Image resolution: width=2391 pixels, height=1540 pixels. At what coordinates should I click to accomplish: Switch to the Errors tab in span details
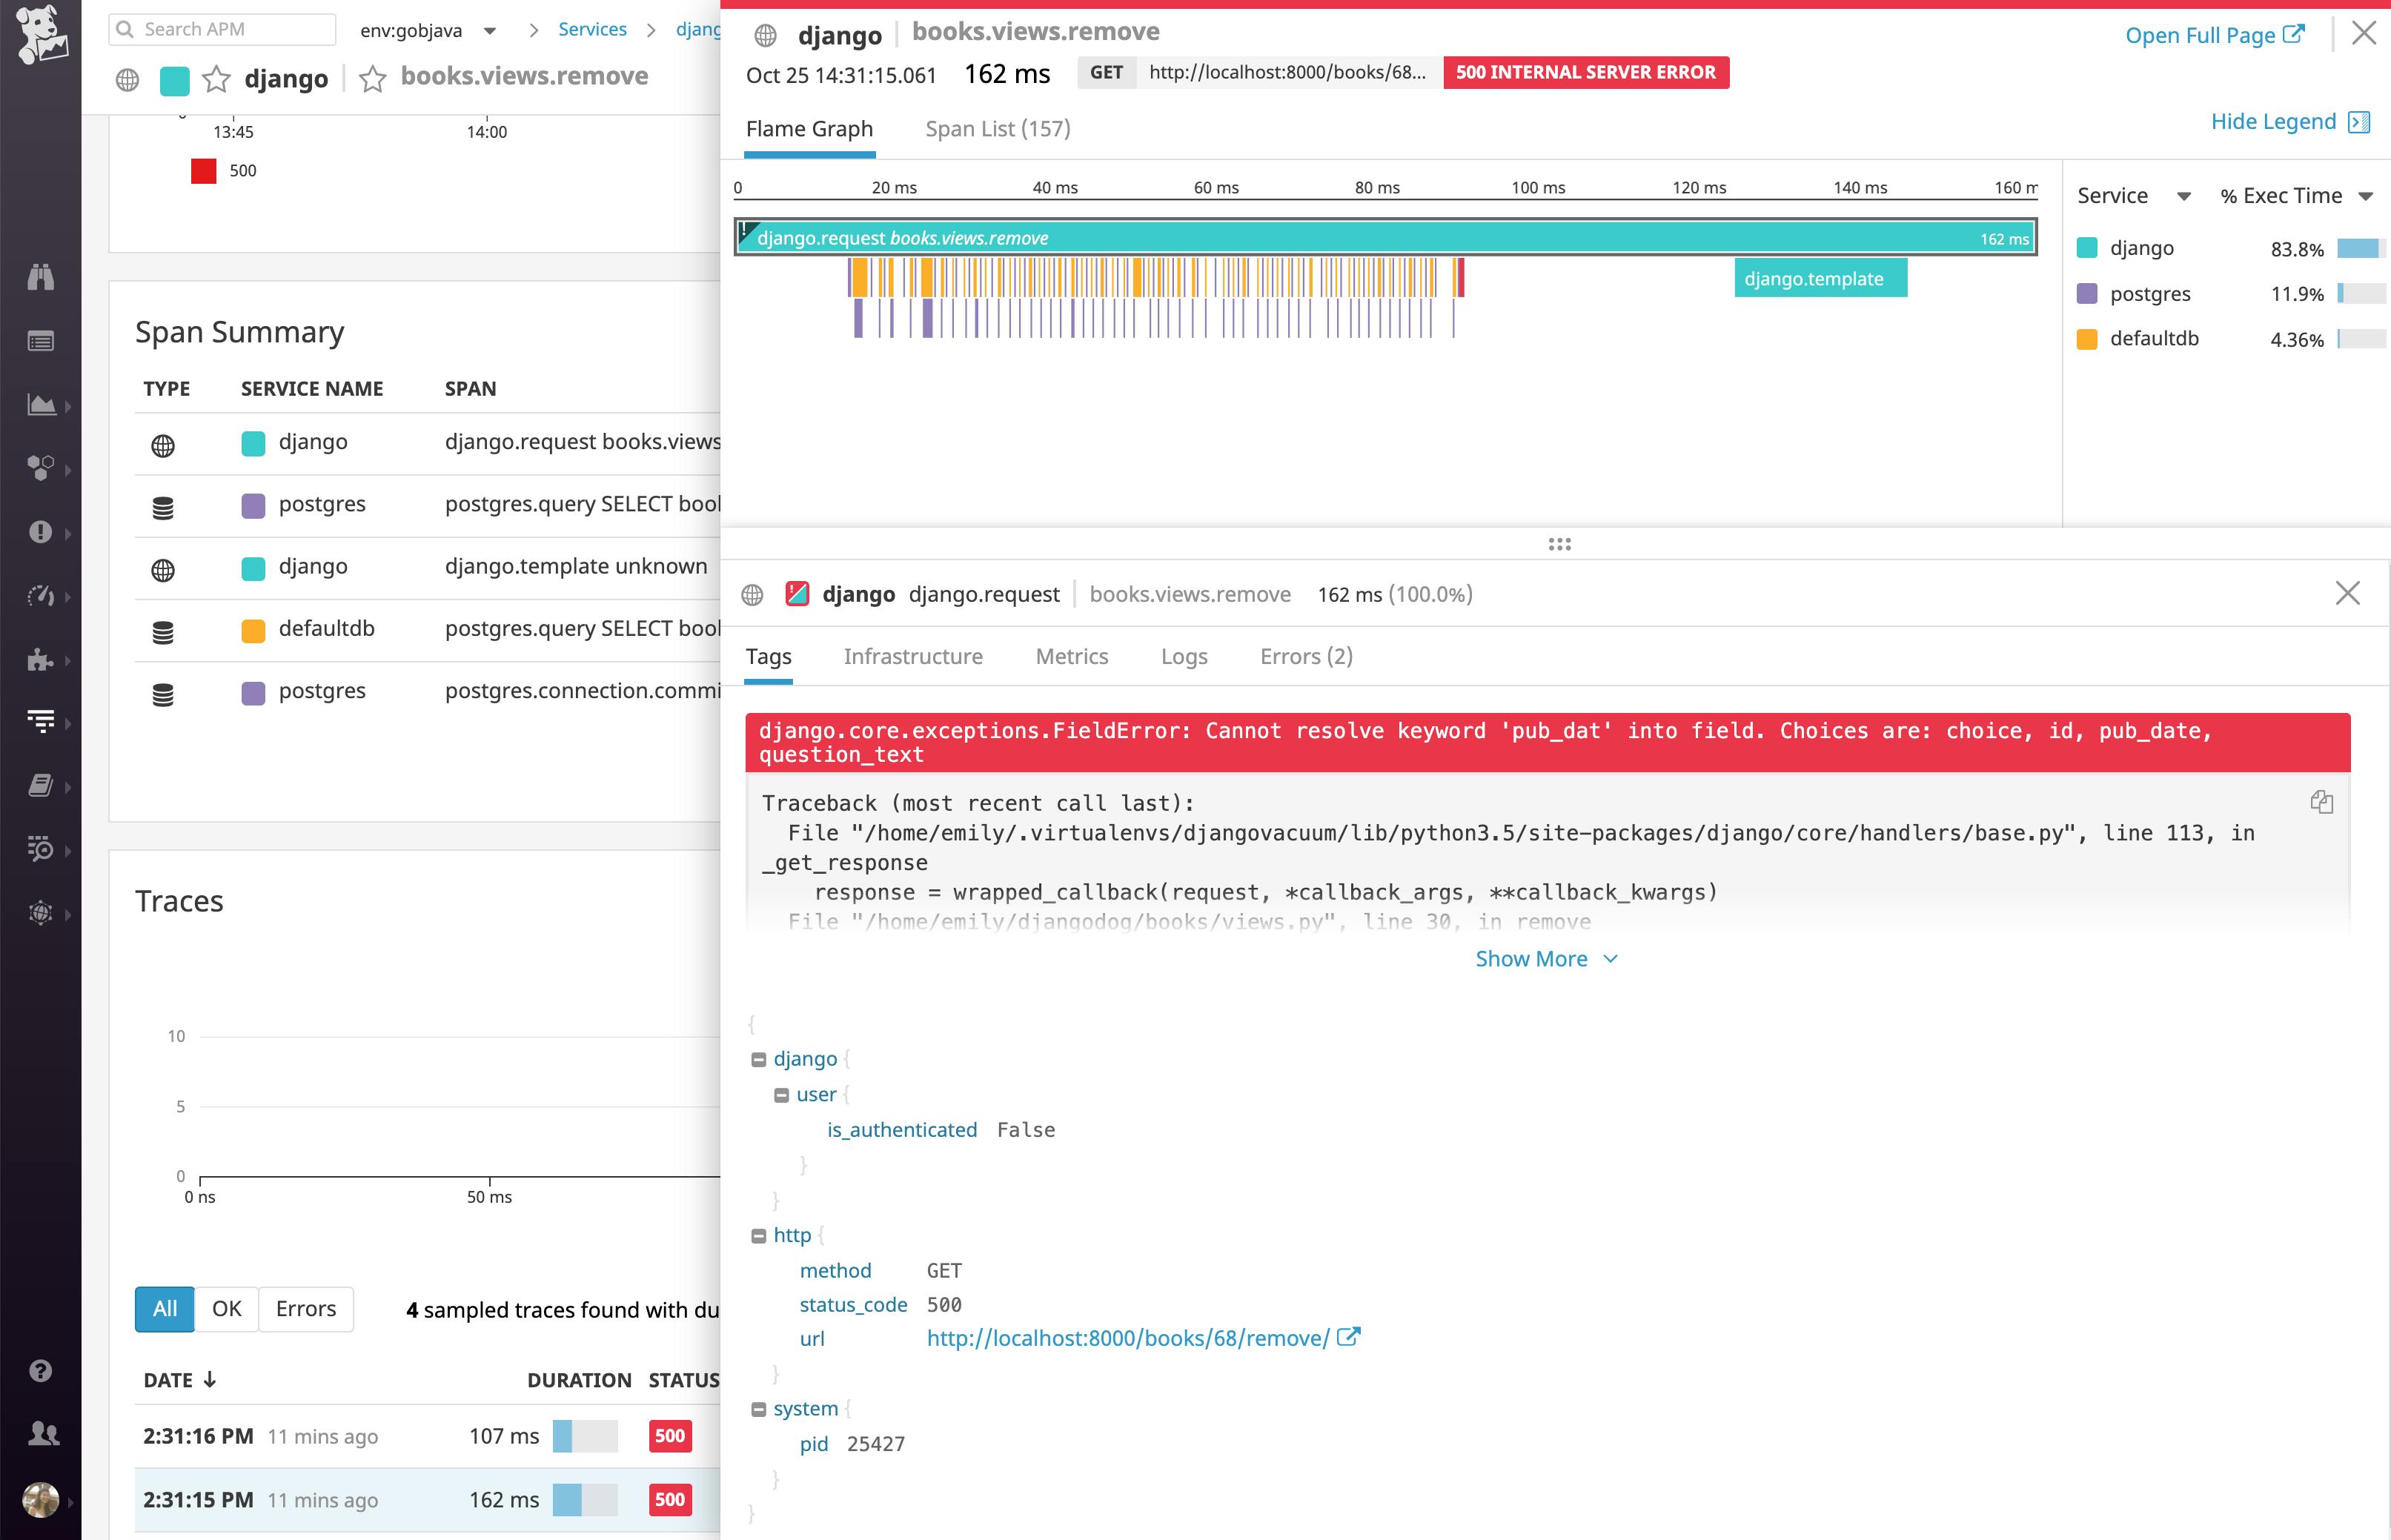pos(1306,657)
